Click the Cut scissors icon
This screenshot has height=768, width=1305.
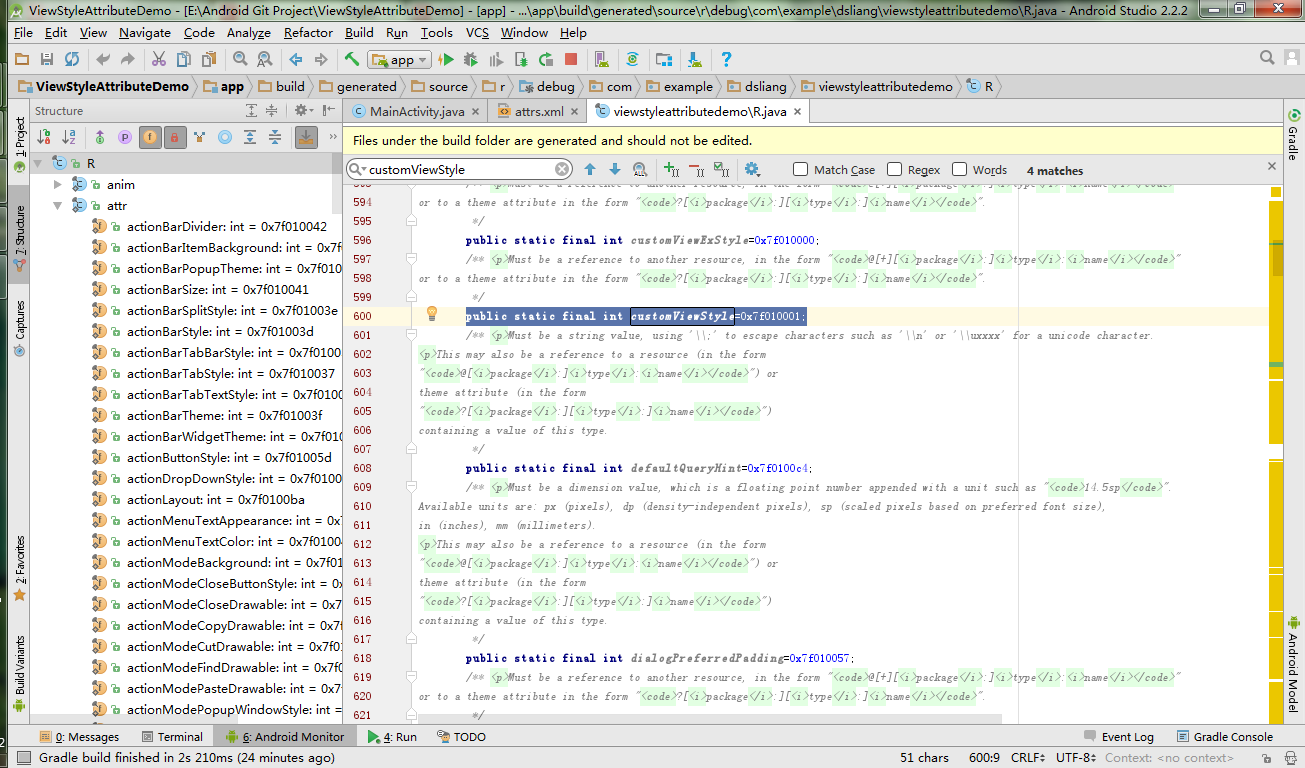(159, 60)
